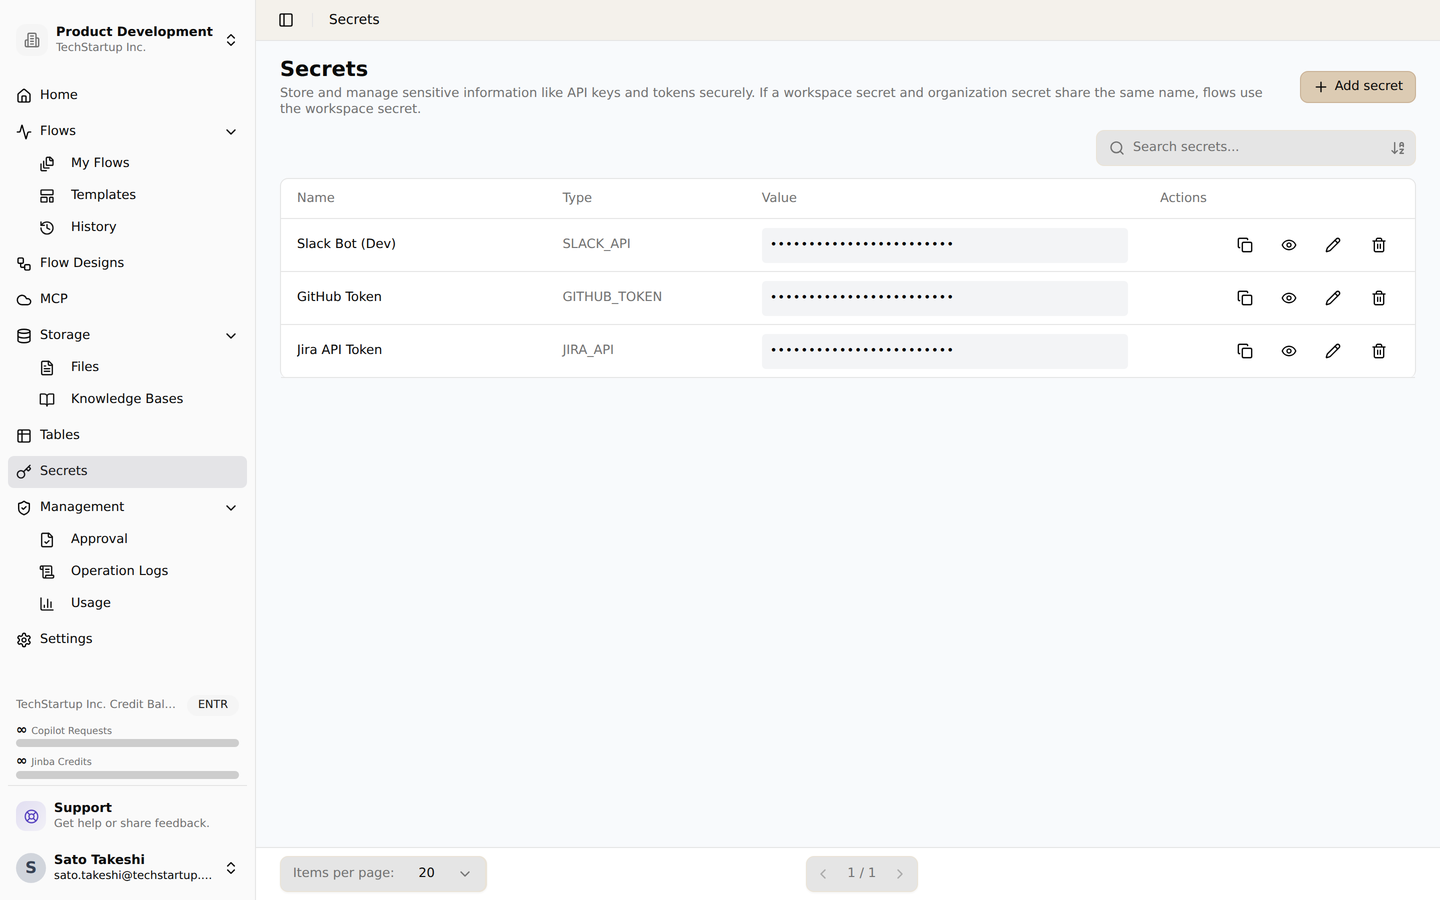Click the Copilot Requests usage bar
1440x900 pixels.
pyautogui.click(x=127, y=743)
